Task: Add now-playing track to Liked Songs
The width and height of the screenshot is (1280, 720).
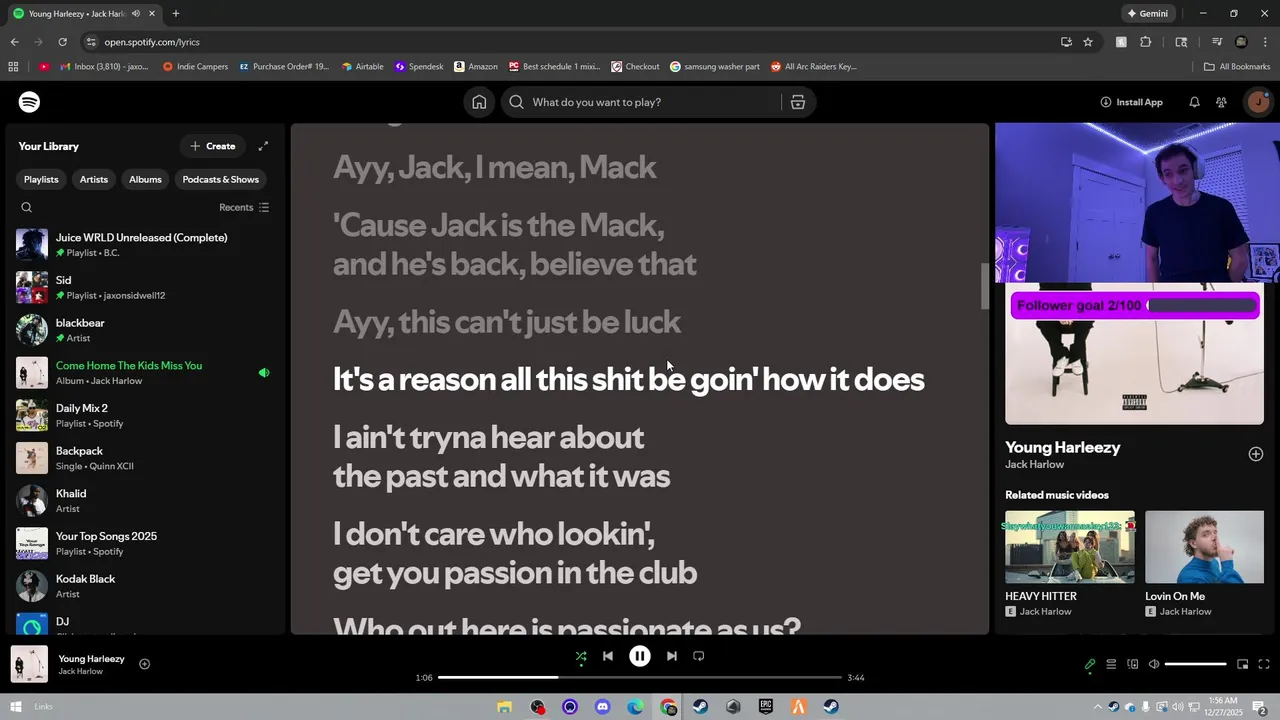Action: 144,664
